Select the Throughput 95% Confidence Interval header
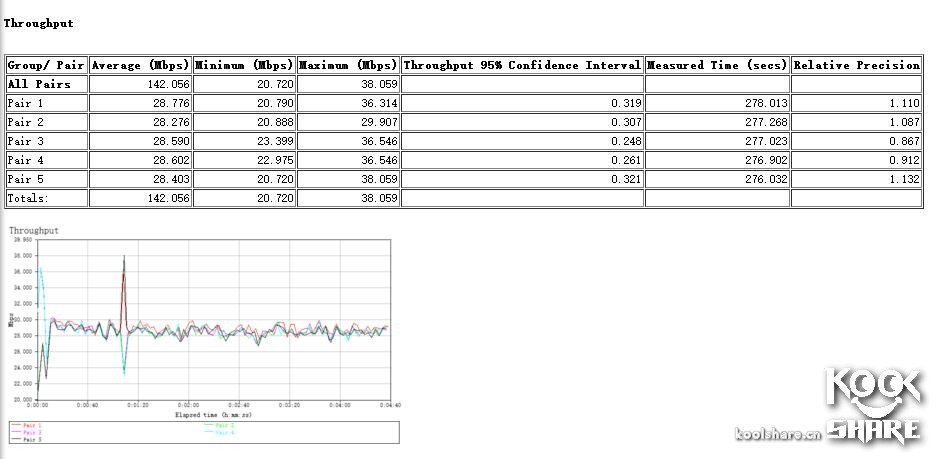 [x=522, y=65]
